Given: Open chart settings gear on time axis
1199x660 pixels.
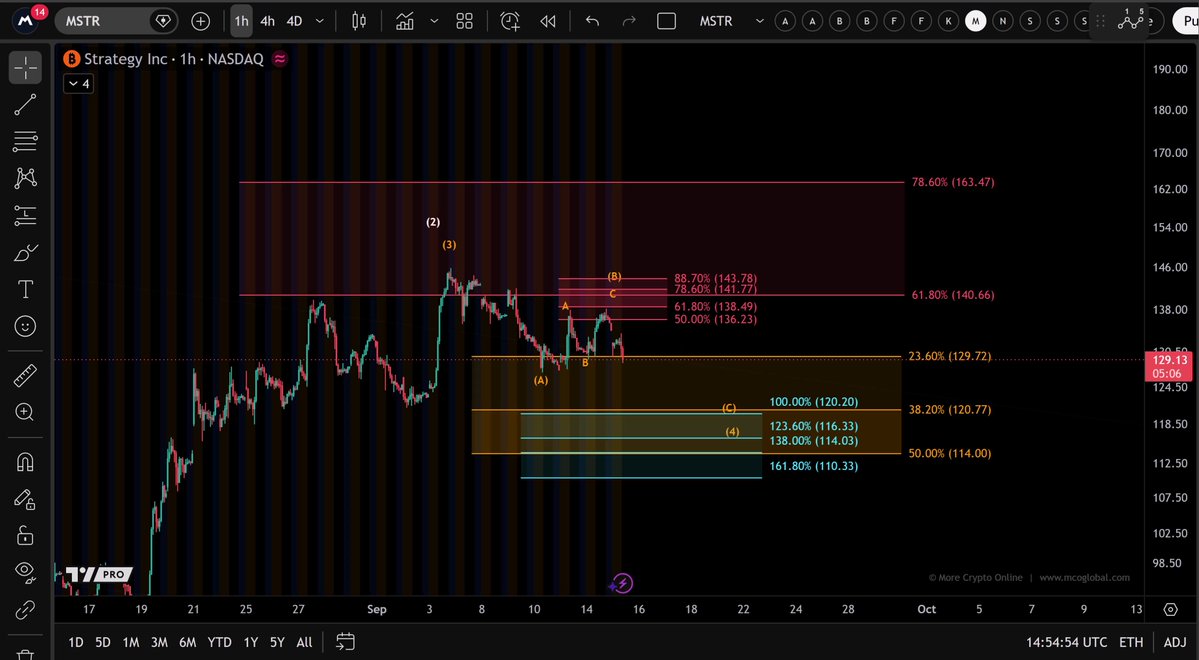Looking at the screenshot, I should tap(1171, 610).
